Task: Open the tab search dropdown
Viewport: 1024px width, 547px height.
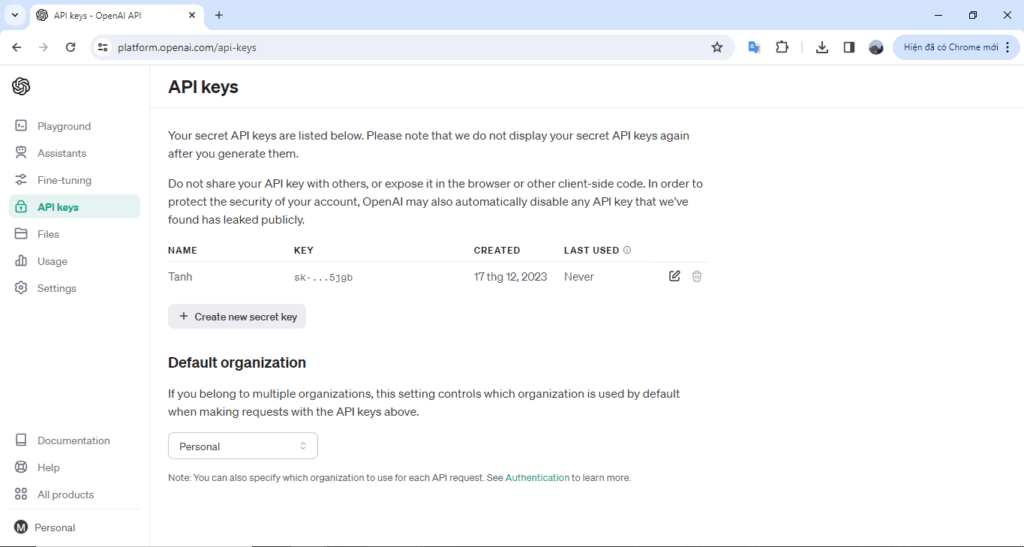Action: coord(14,15)
